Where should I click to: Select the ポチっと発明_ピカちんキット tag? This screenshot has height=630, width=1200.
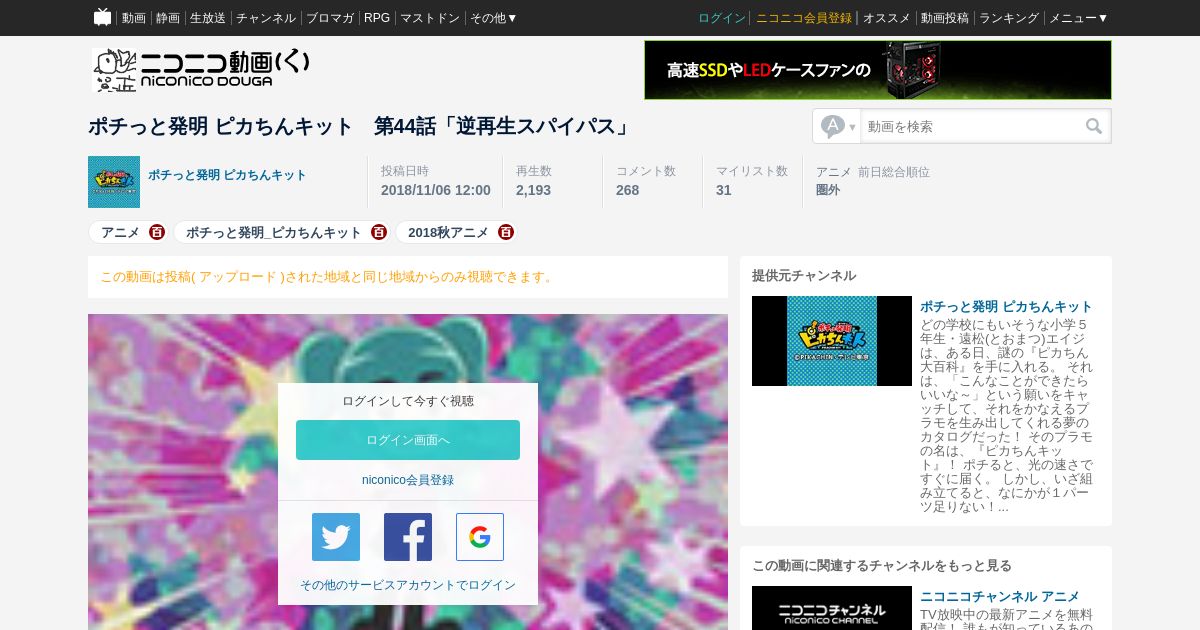tap(274, 232)
